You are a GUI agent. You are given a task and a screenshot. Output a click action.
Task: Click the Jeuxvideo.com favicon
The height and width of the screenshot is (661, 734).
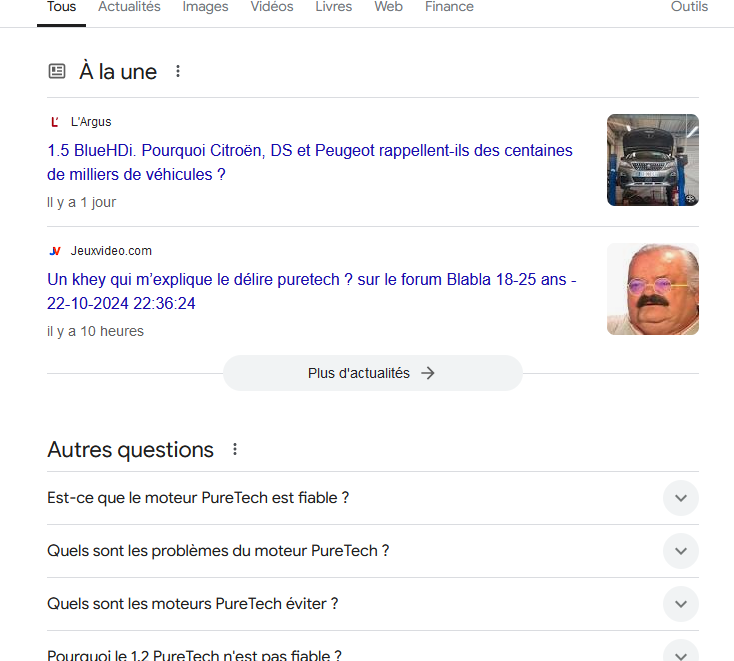click(x=55, y=251)
